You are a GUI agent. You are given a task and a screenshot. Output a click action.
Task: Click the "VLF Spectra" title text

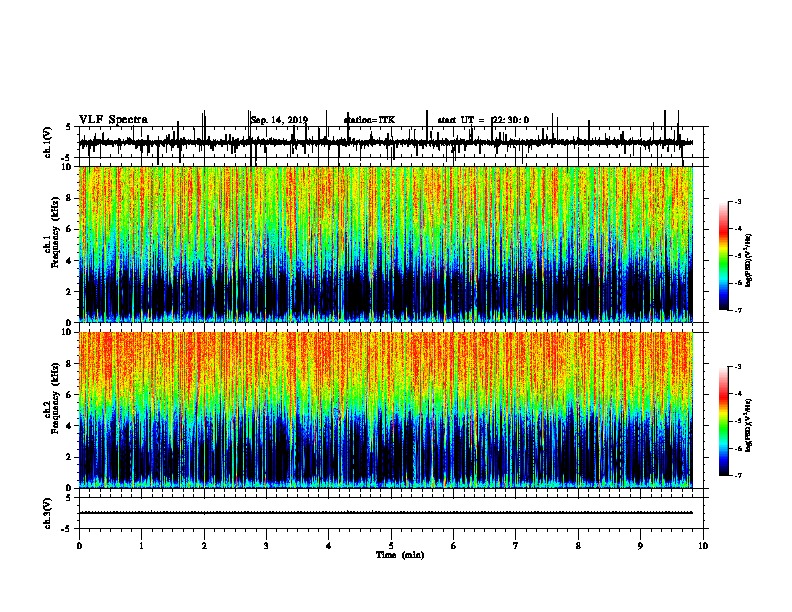(113, 120)
